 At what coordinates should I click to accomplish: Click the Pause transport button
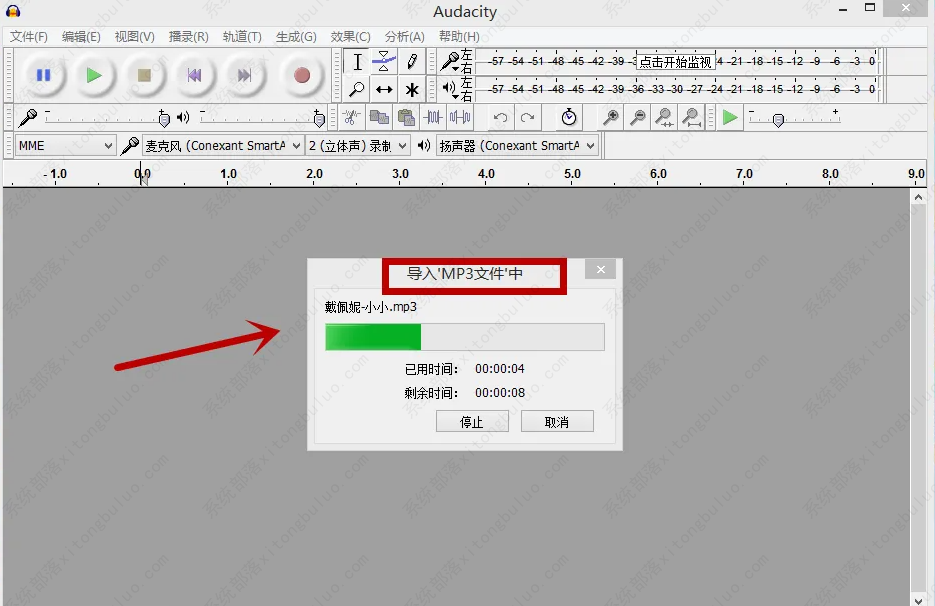click(x=43, y=75)
